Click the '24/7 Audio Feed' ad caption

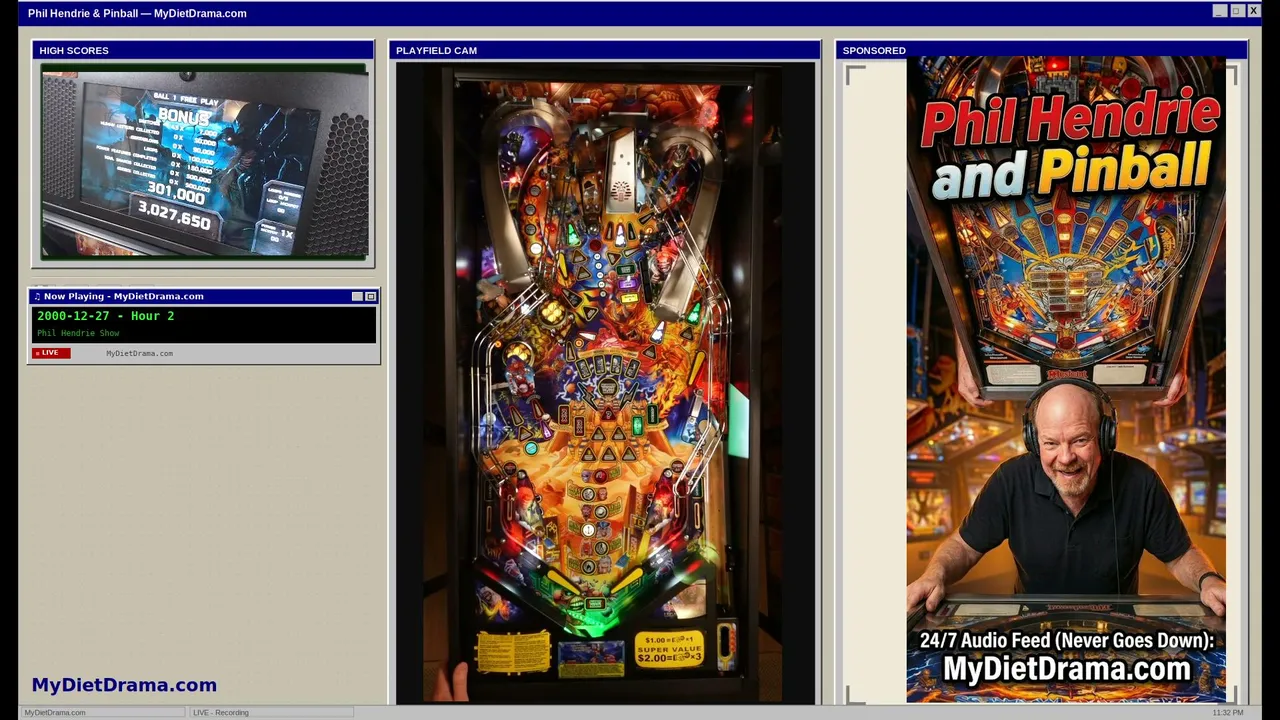tap(1066, 641)
